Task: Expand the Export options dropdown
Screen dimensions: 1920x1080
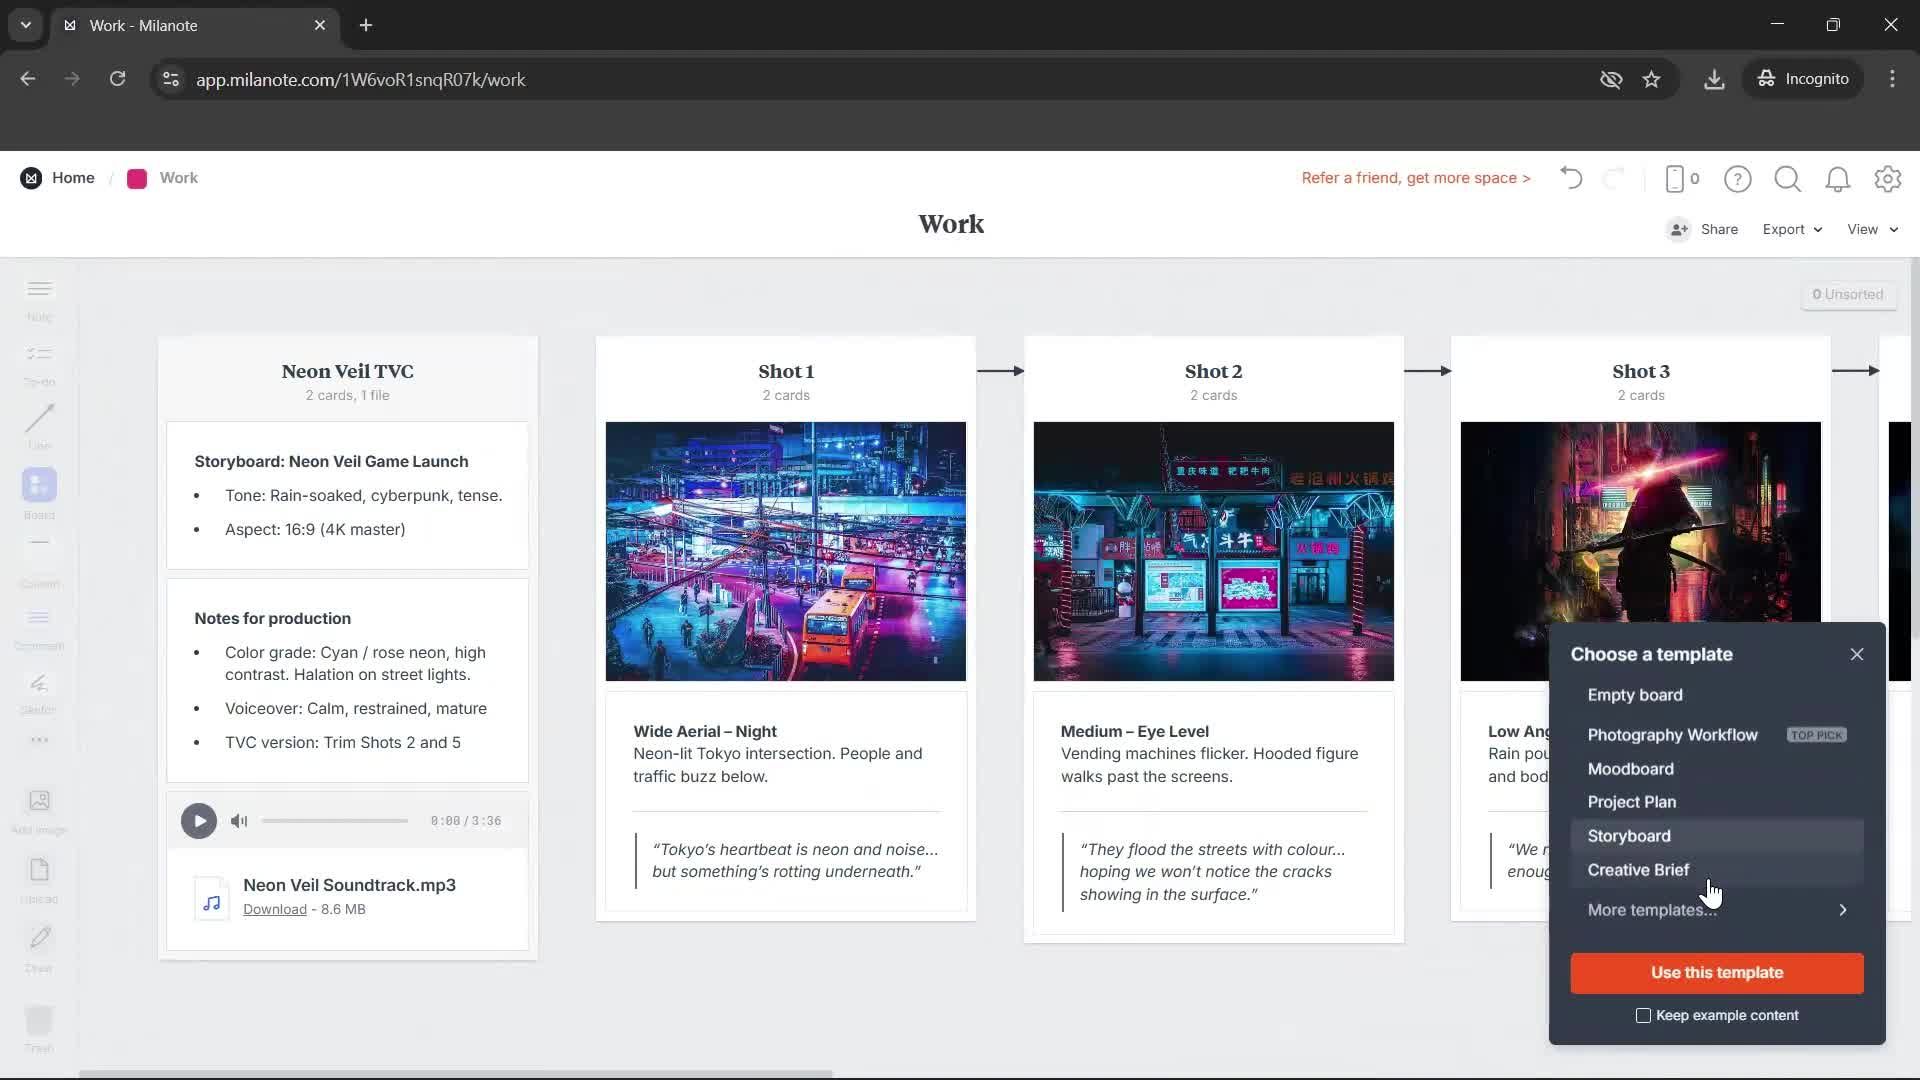Action: click(1790, 229)
